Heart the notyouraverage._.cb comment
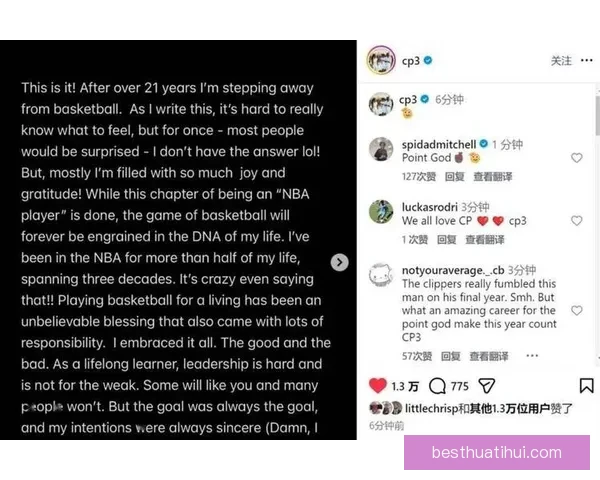600x480 pixels. [576, 311]
